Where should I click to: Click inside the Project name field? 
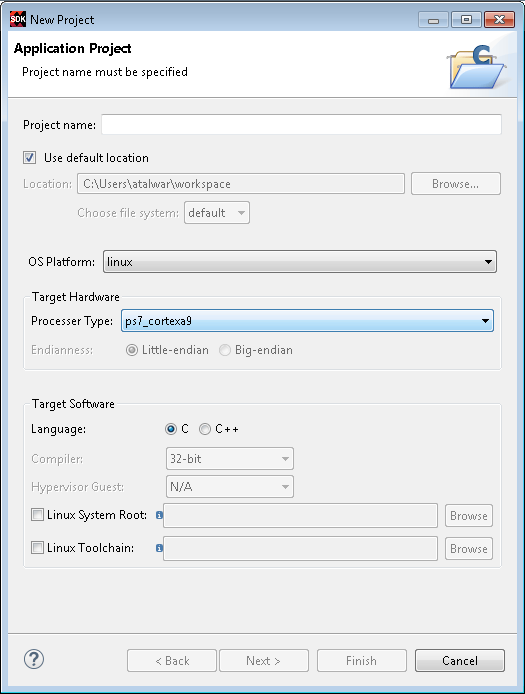coord(301,124)
